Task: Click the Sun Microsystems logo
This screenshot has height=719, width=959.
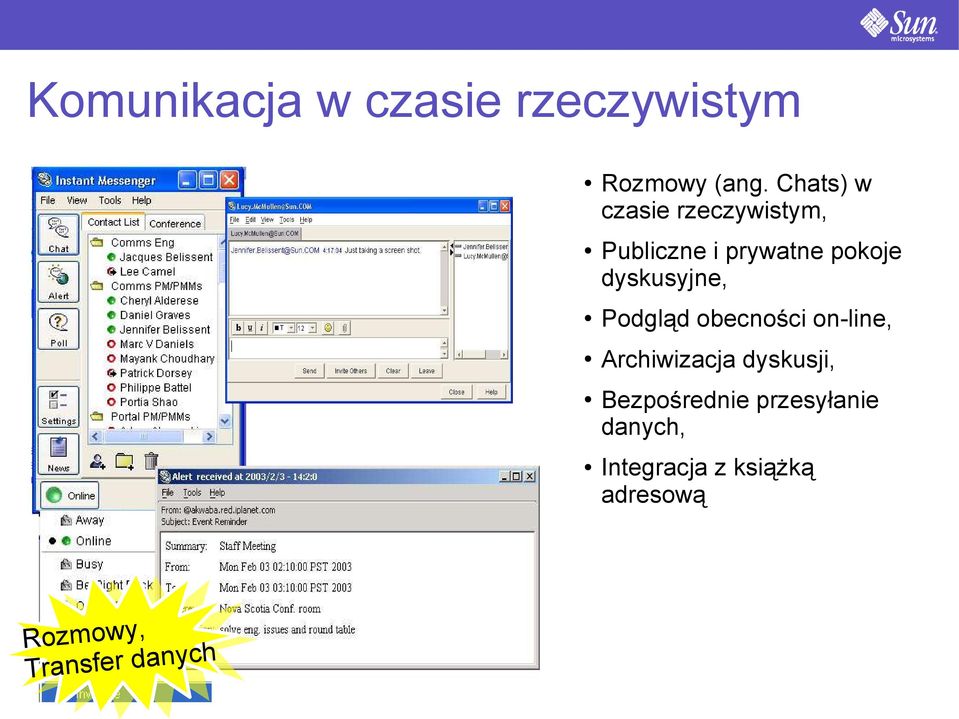Action: pos(898,25)
